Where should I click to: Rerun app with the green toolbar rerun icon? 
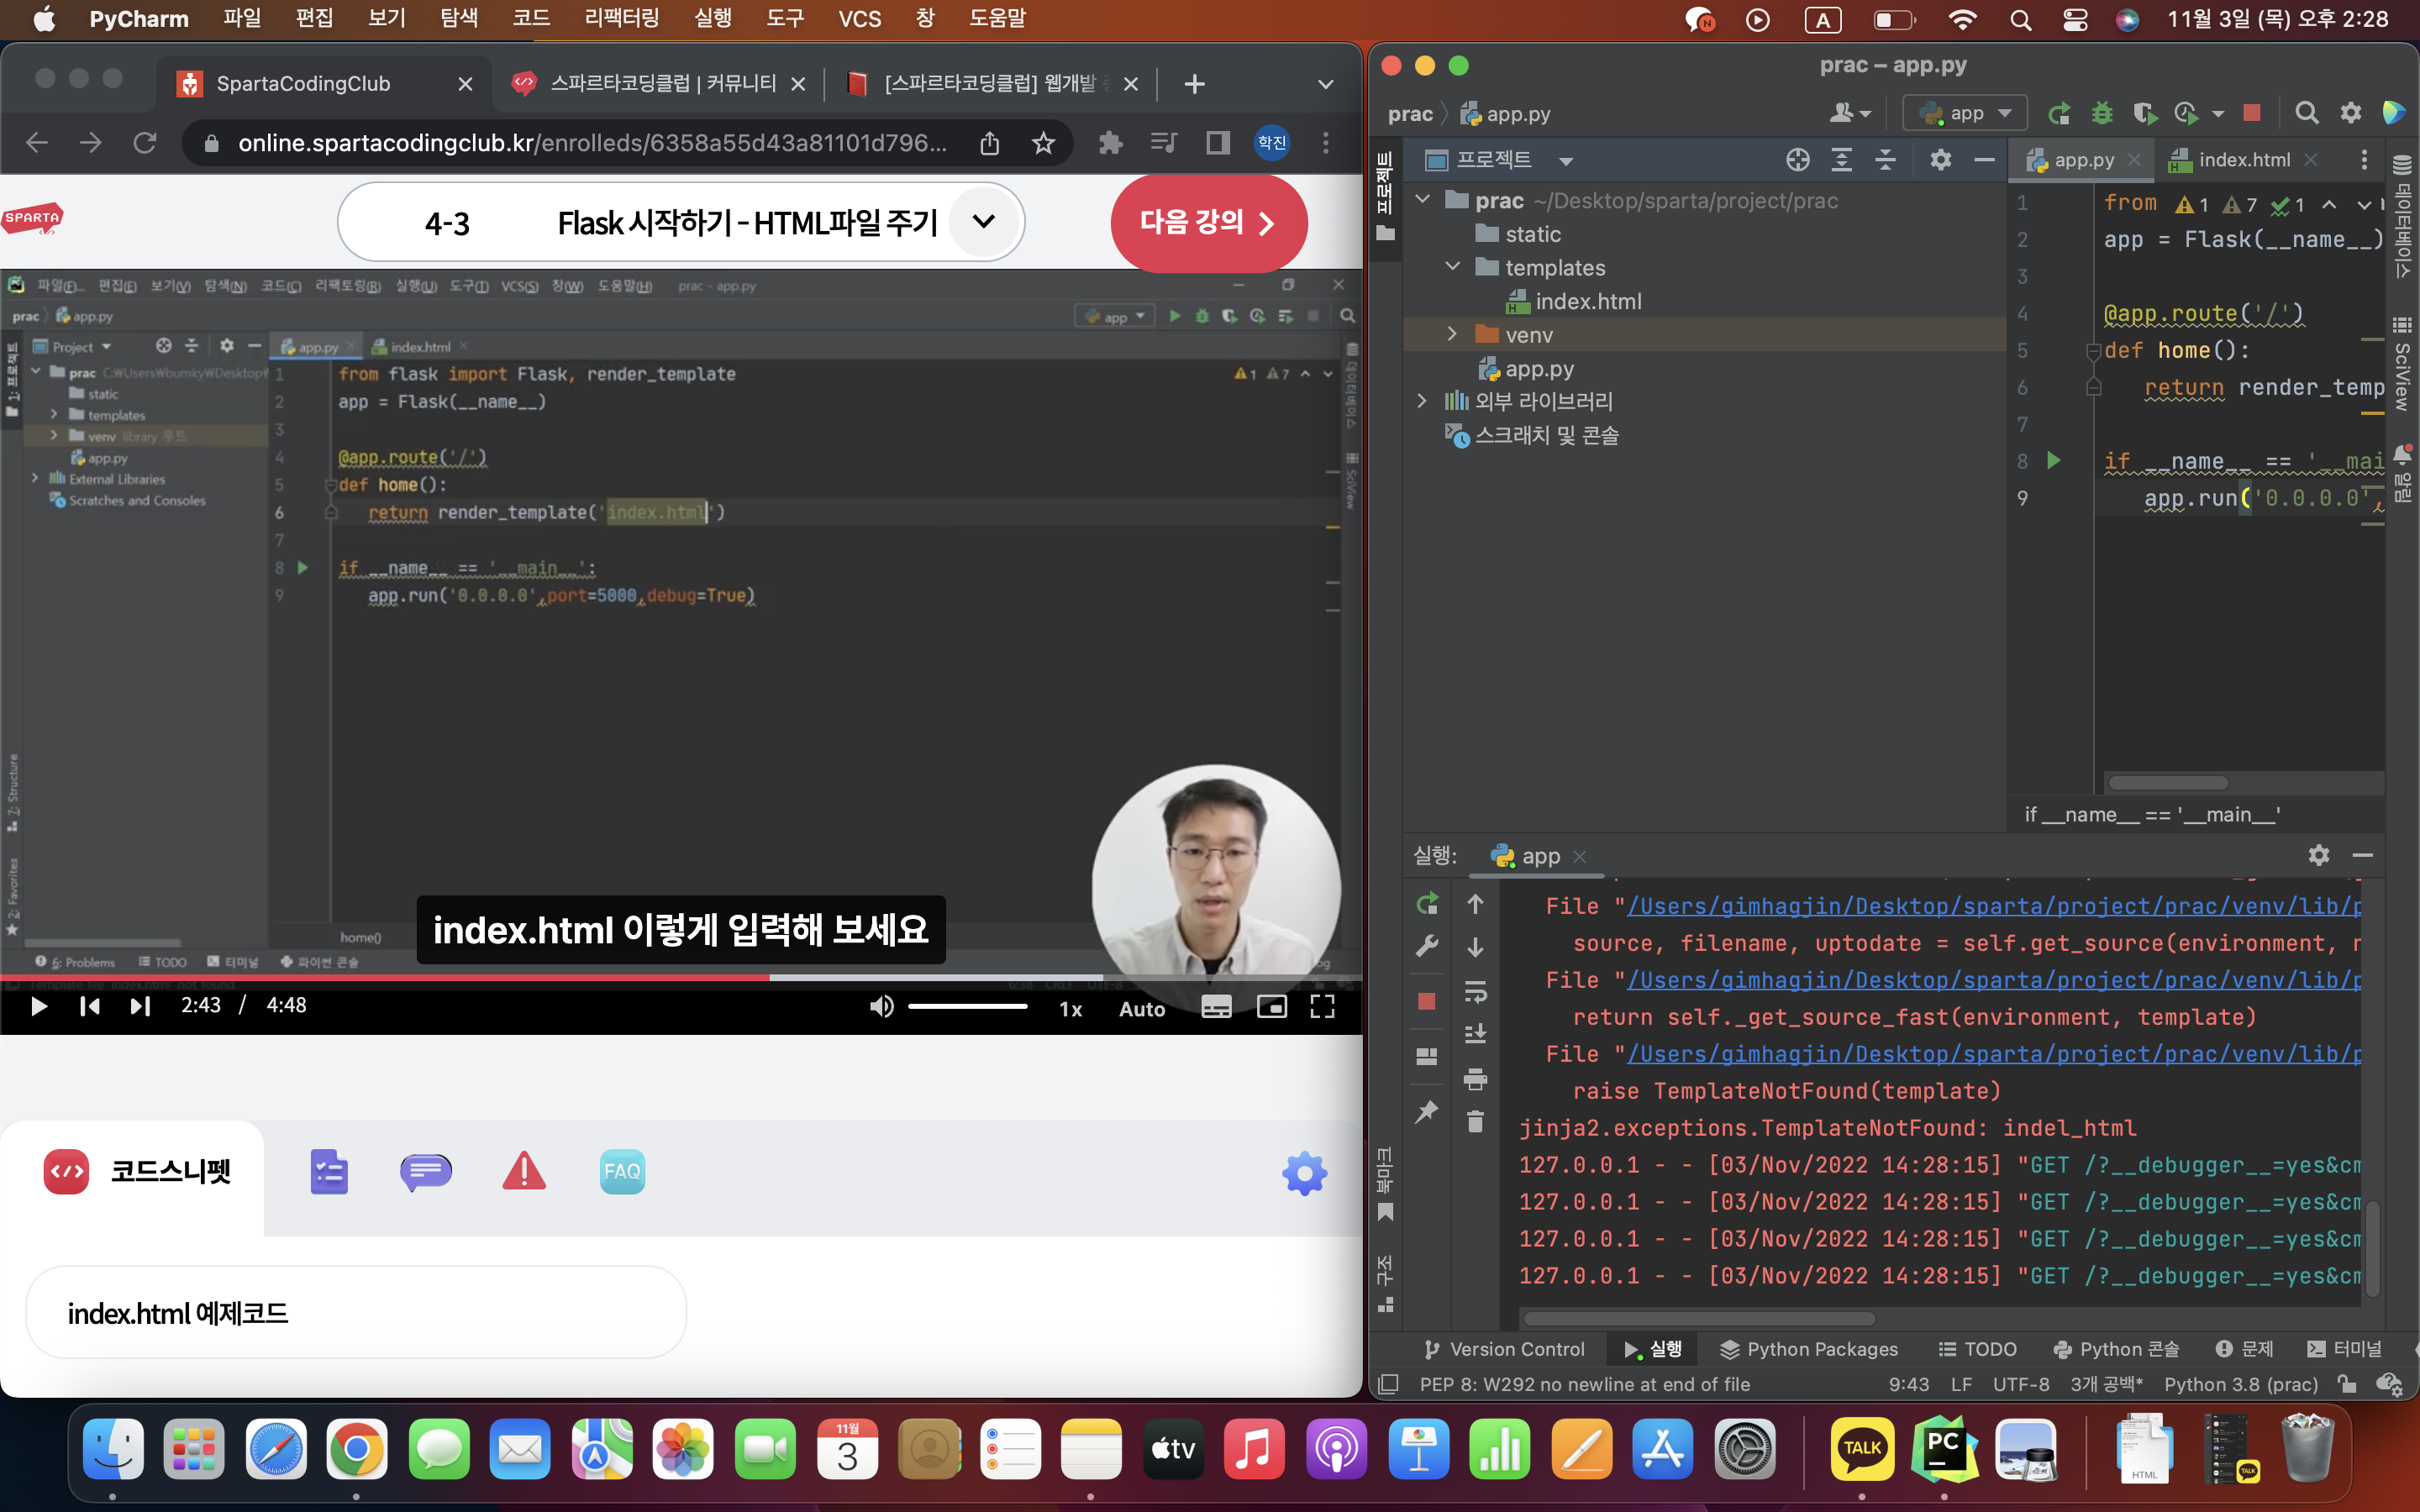(2058, 114)
